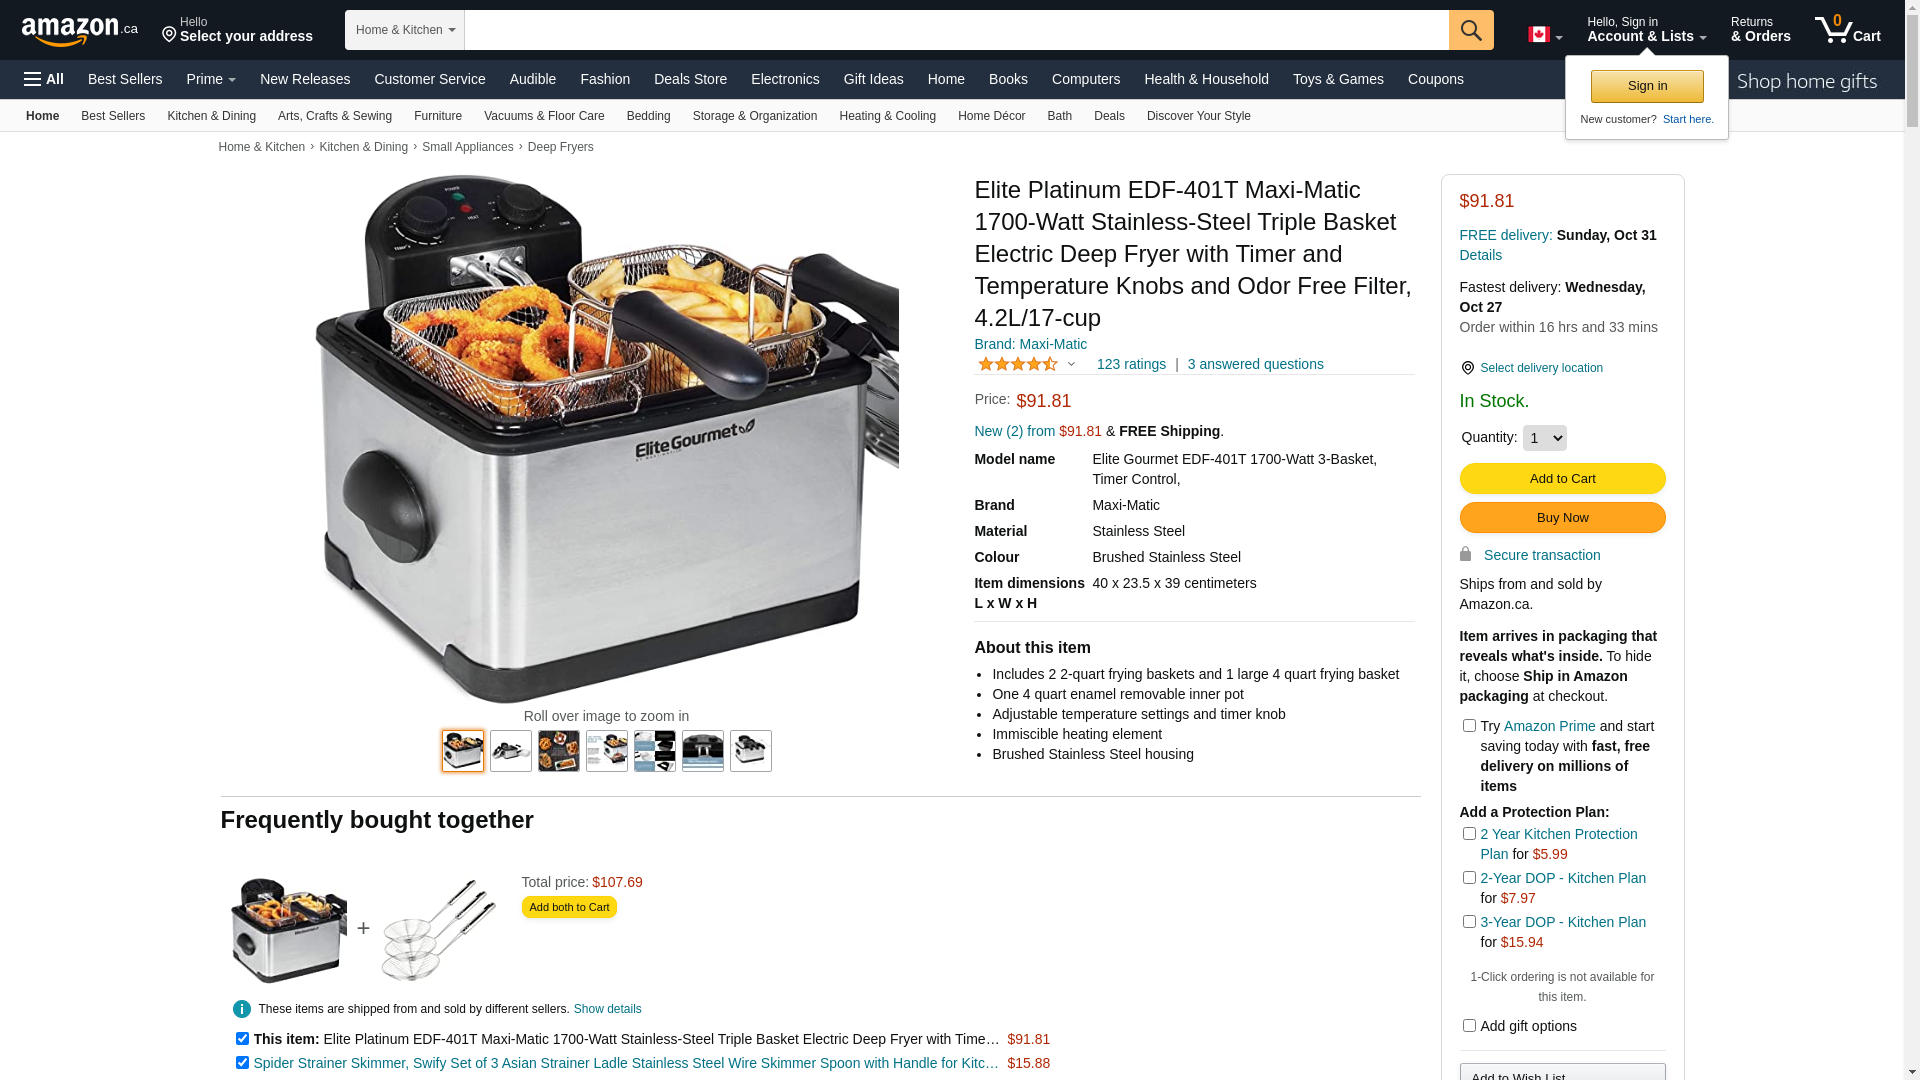Select Kitchen & Dining in the sub-navigation

pyautogui.click(x=211, y=116)
